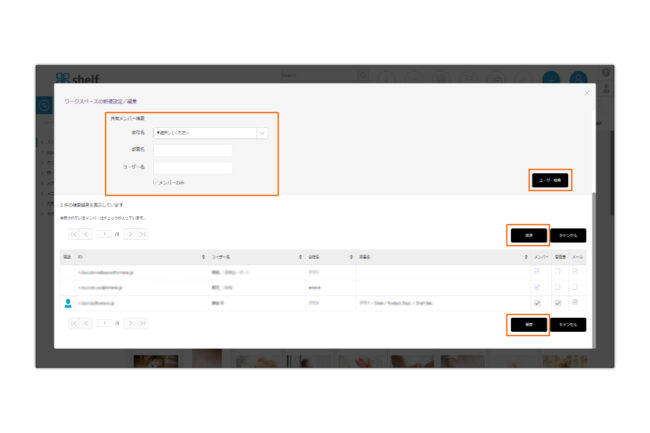Go to previous page in the upper pagination
Image resolution: width=650 pixels, height=433 pixels.
(87, 234)
